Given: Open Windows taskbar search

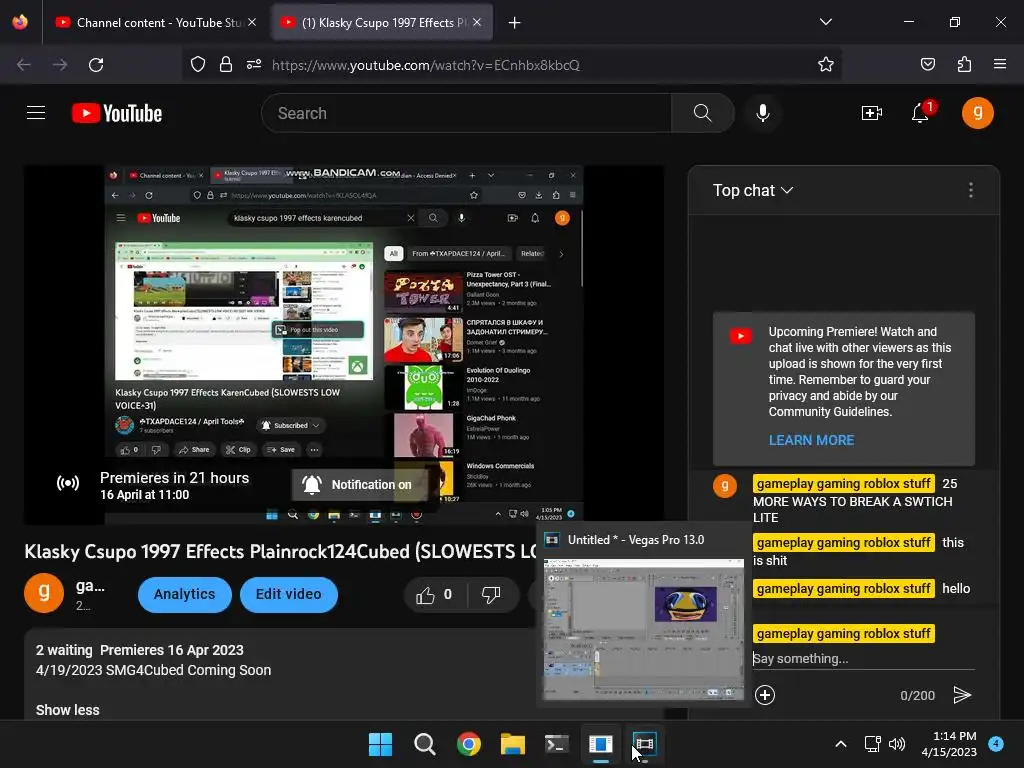Looking at the screenshot, I should point(424,744).
